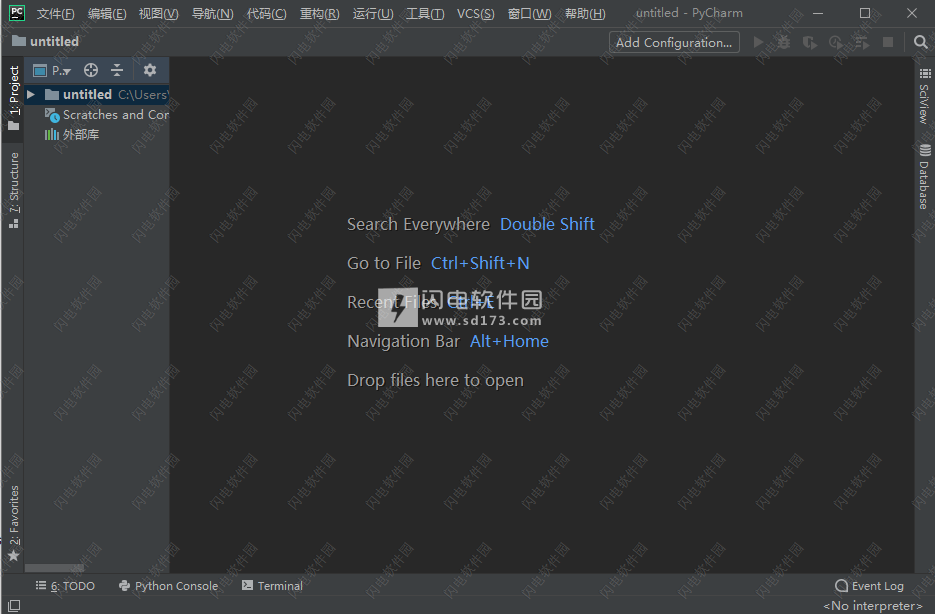Toggle the 2: Favorites tool window tab

[x=13, y=523]
